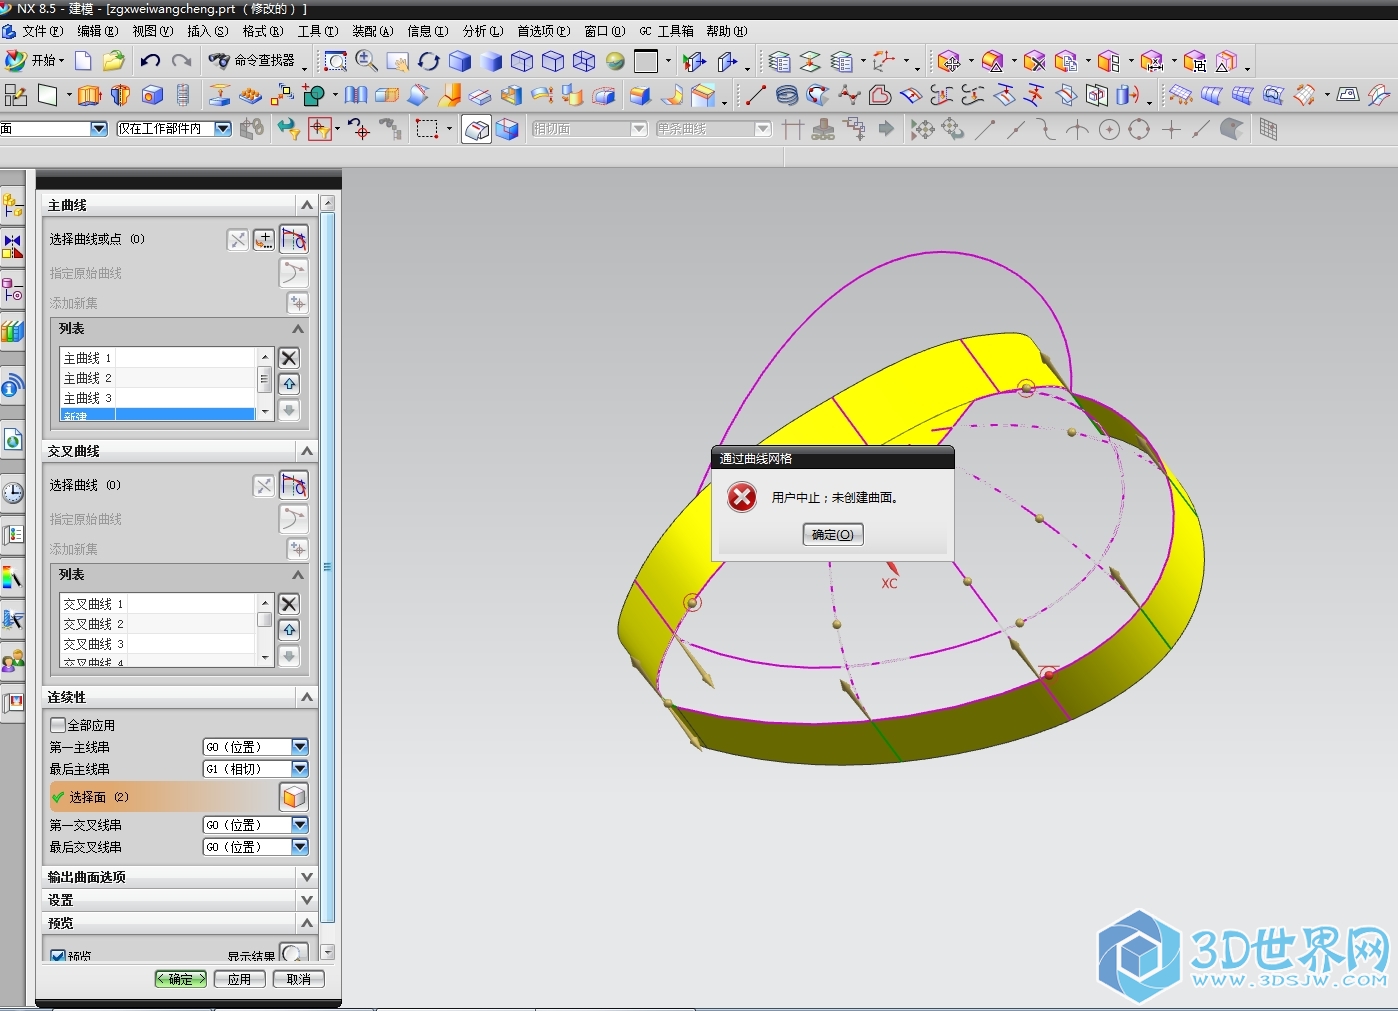The width and height of the screenshot is (1398, 1011).
Task: Select 交叉曲线 3 in the list
Action: tap(158, 644)
